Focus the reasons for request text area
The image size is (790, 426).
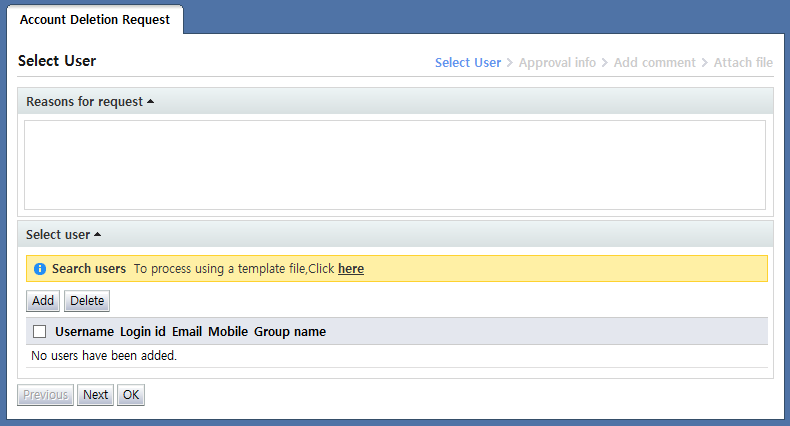tap(395, 165)
